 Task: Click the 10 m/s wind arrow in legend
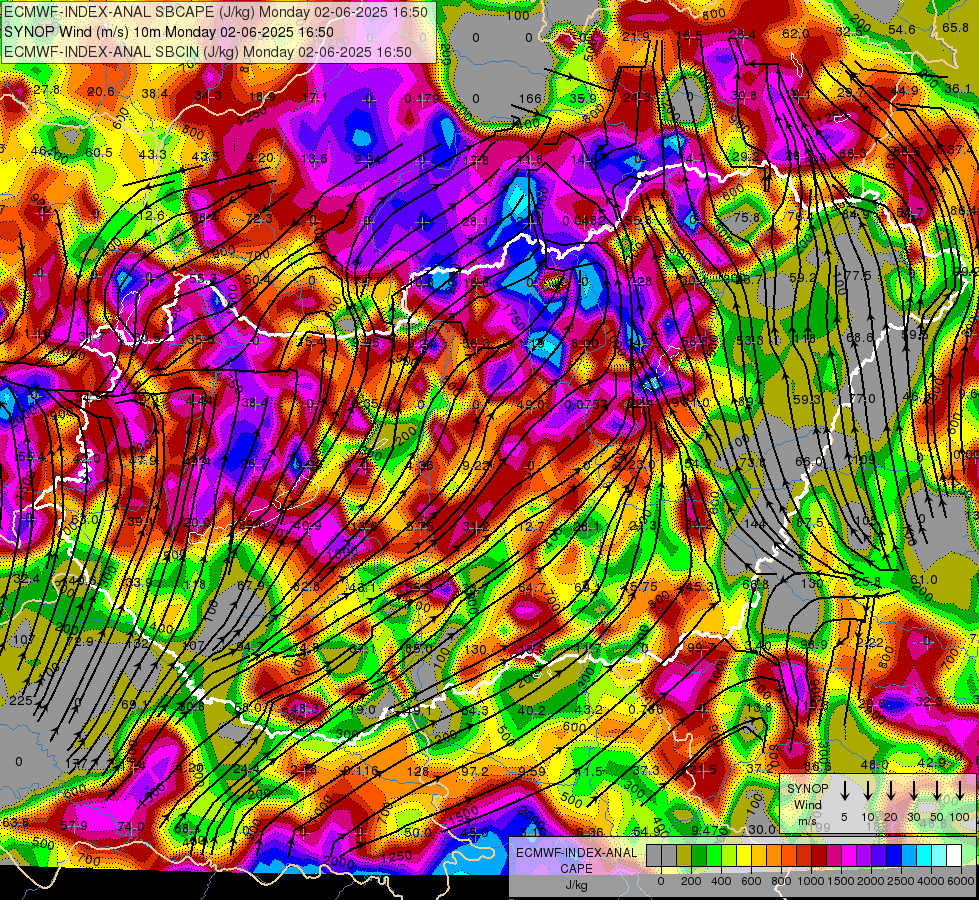coord(868,791)
